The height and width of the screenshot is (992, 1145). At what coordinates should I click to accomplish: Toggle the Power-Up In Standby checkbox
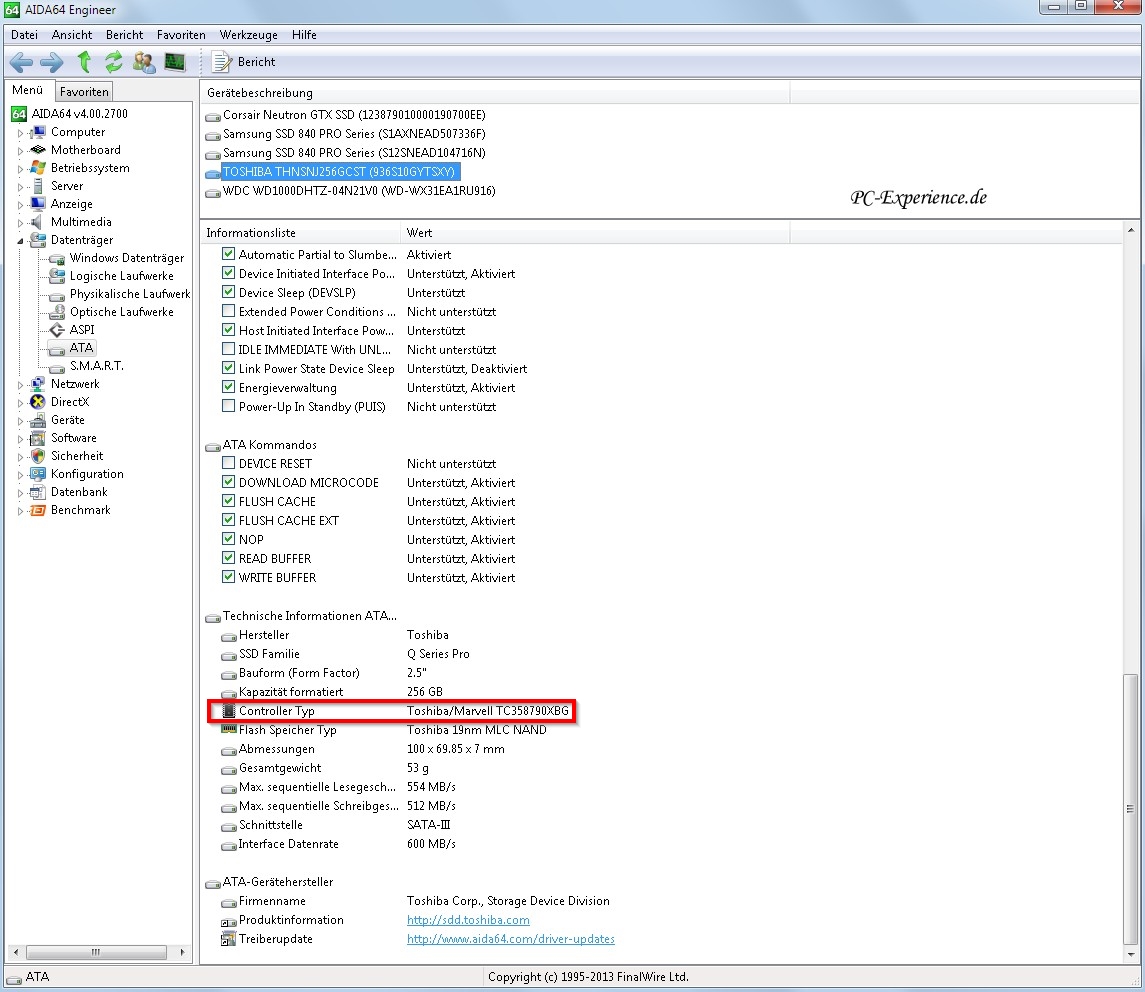[x=229, y=407]
